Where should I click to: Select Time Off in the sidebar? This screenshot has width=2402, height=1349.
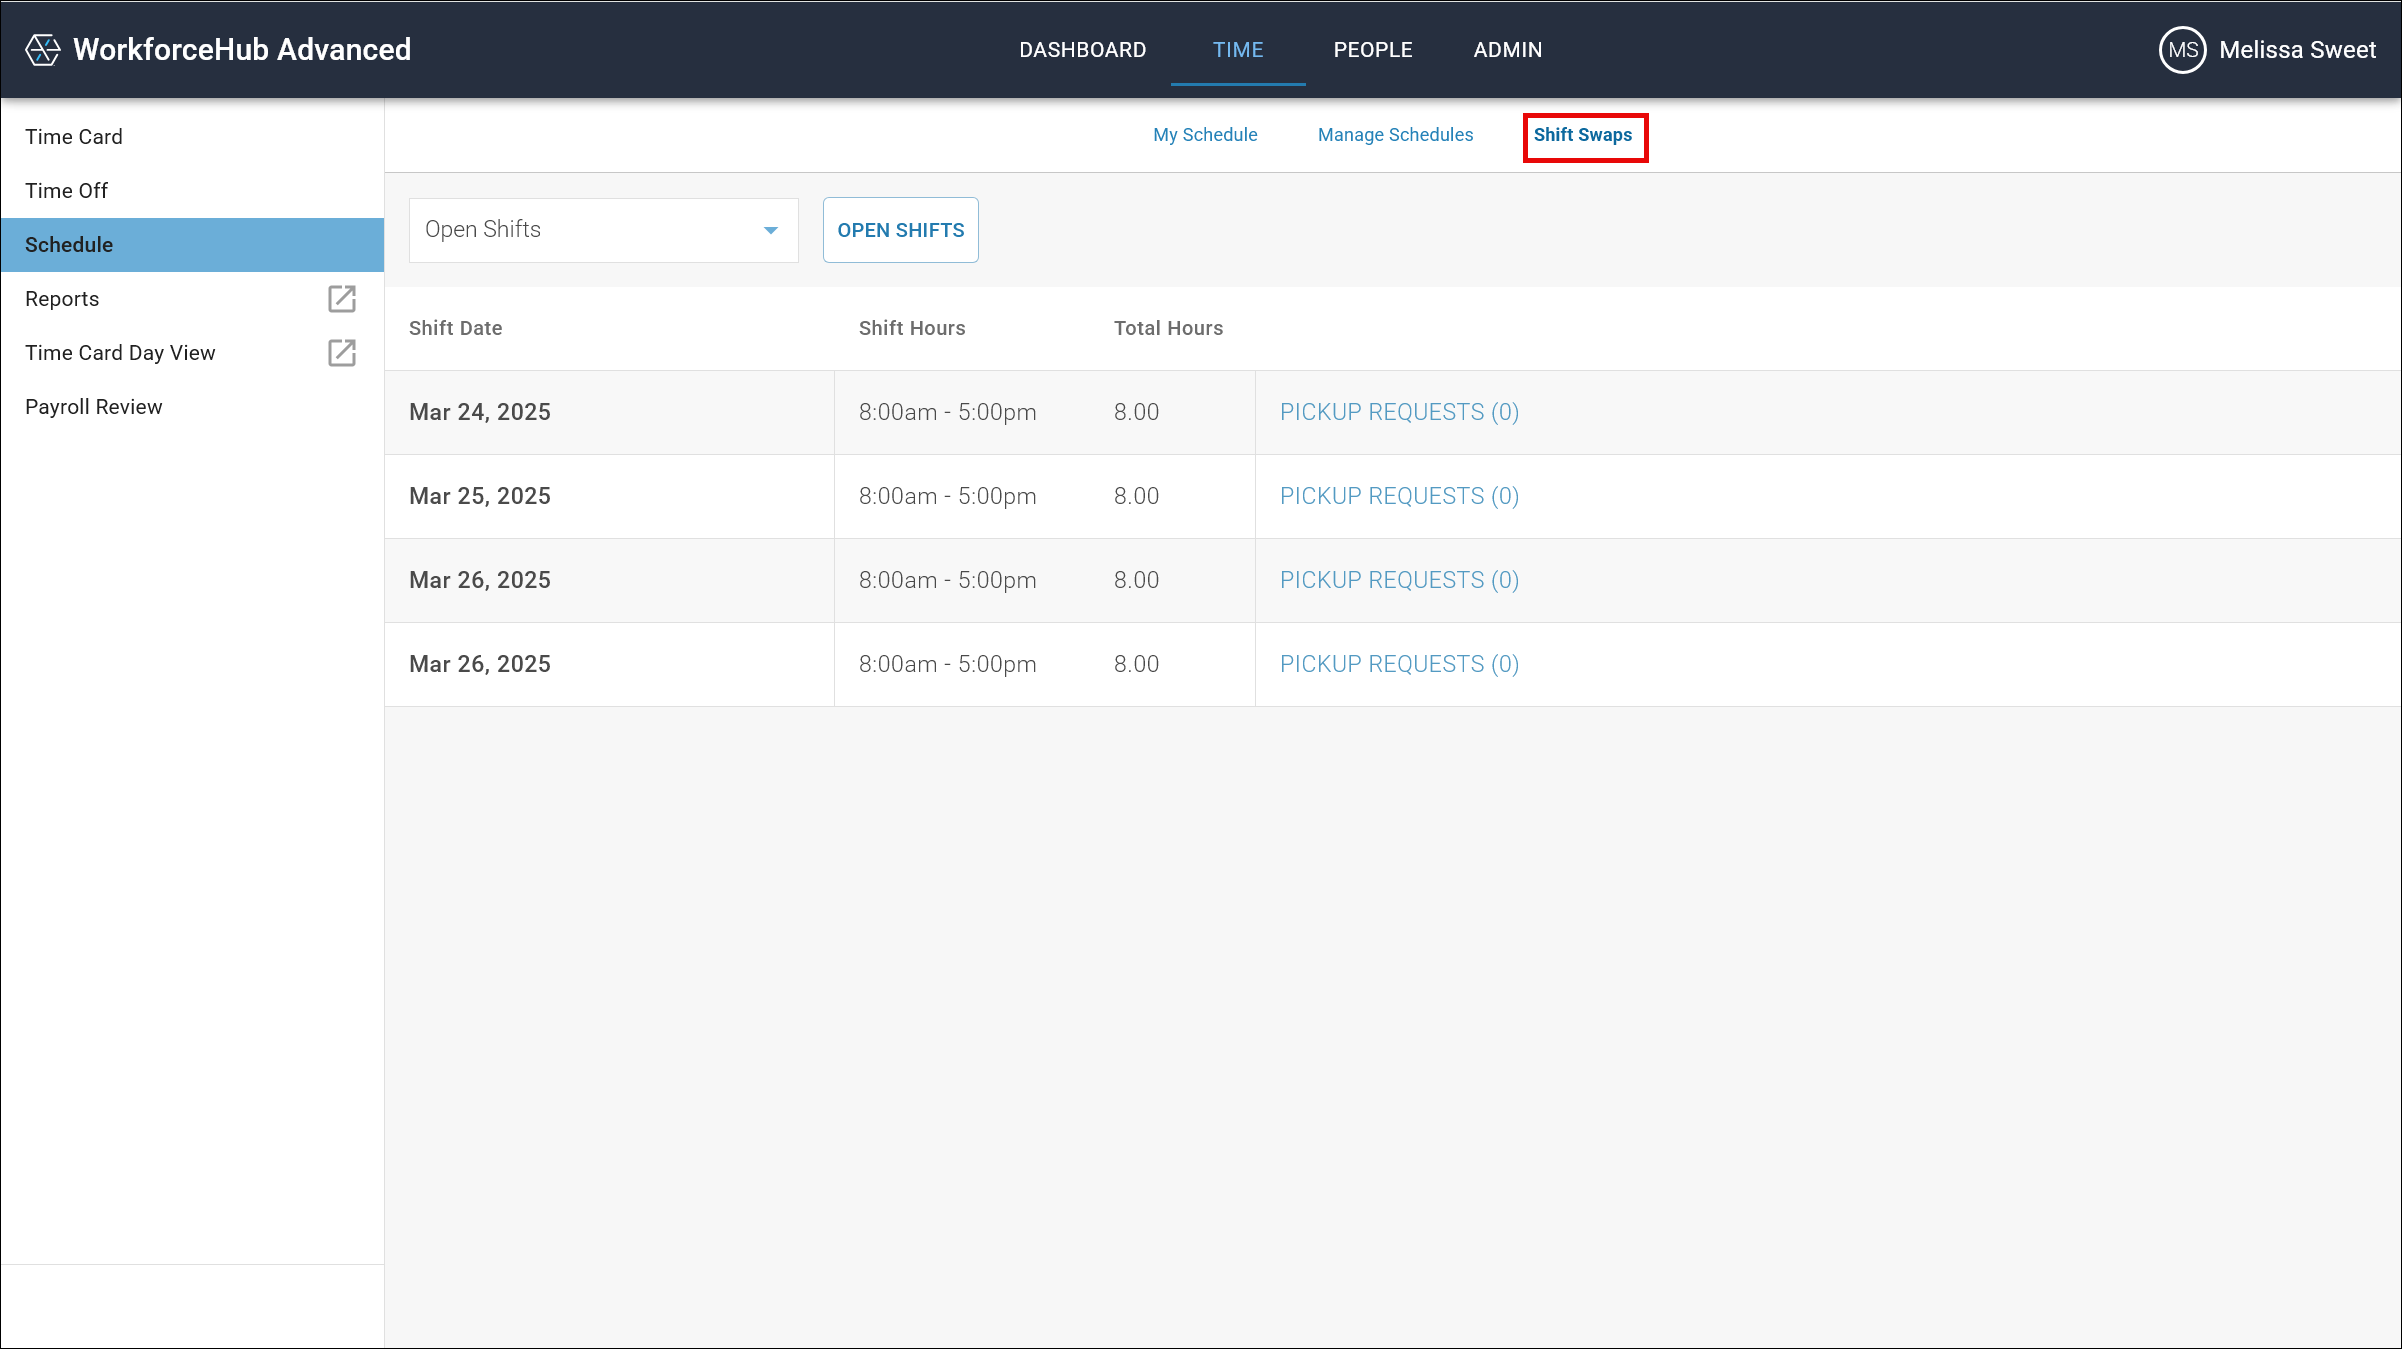[x=66, y=190]
